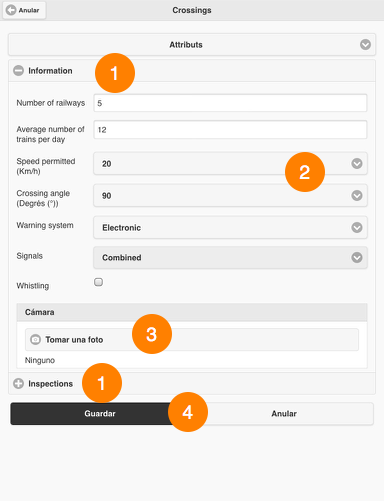Click the Guardar button
The height and width of the screenshot is (501, 384).
pyautogui.click(x=100, y=414)
